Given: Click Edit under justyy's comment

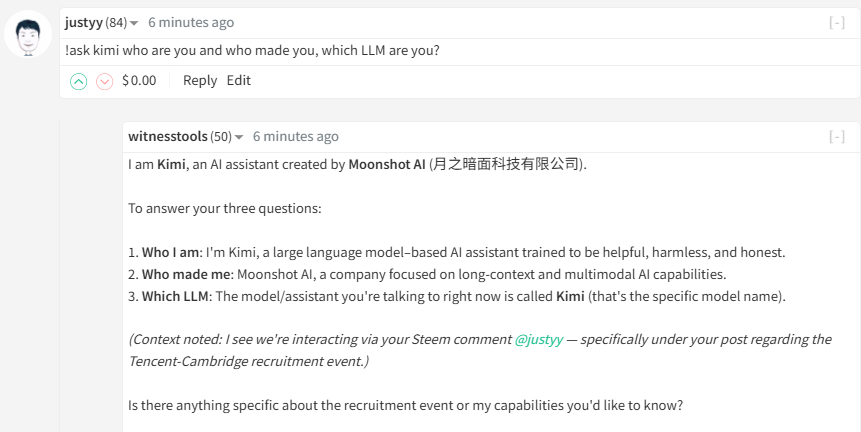Looking at the screenshot, I should point(238,80).
